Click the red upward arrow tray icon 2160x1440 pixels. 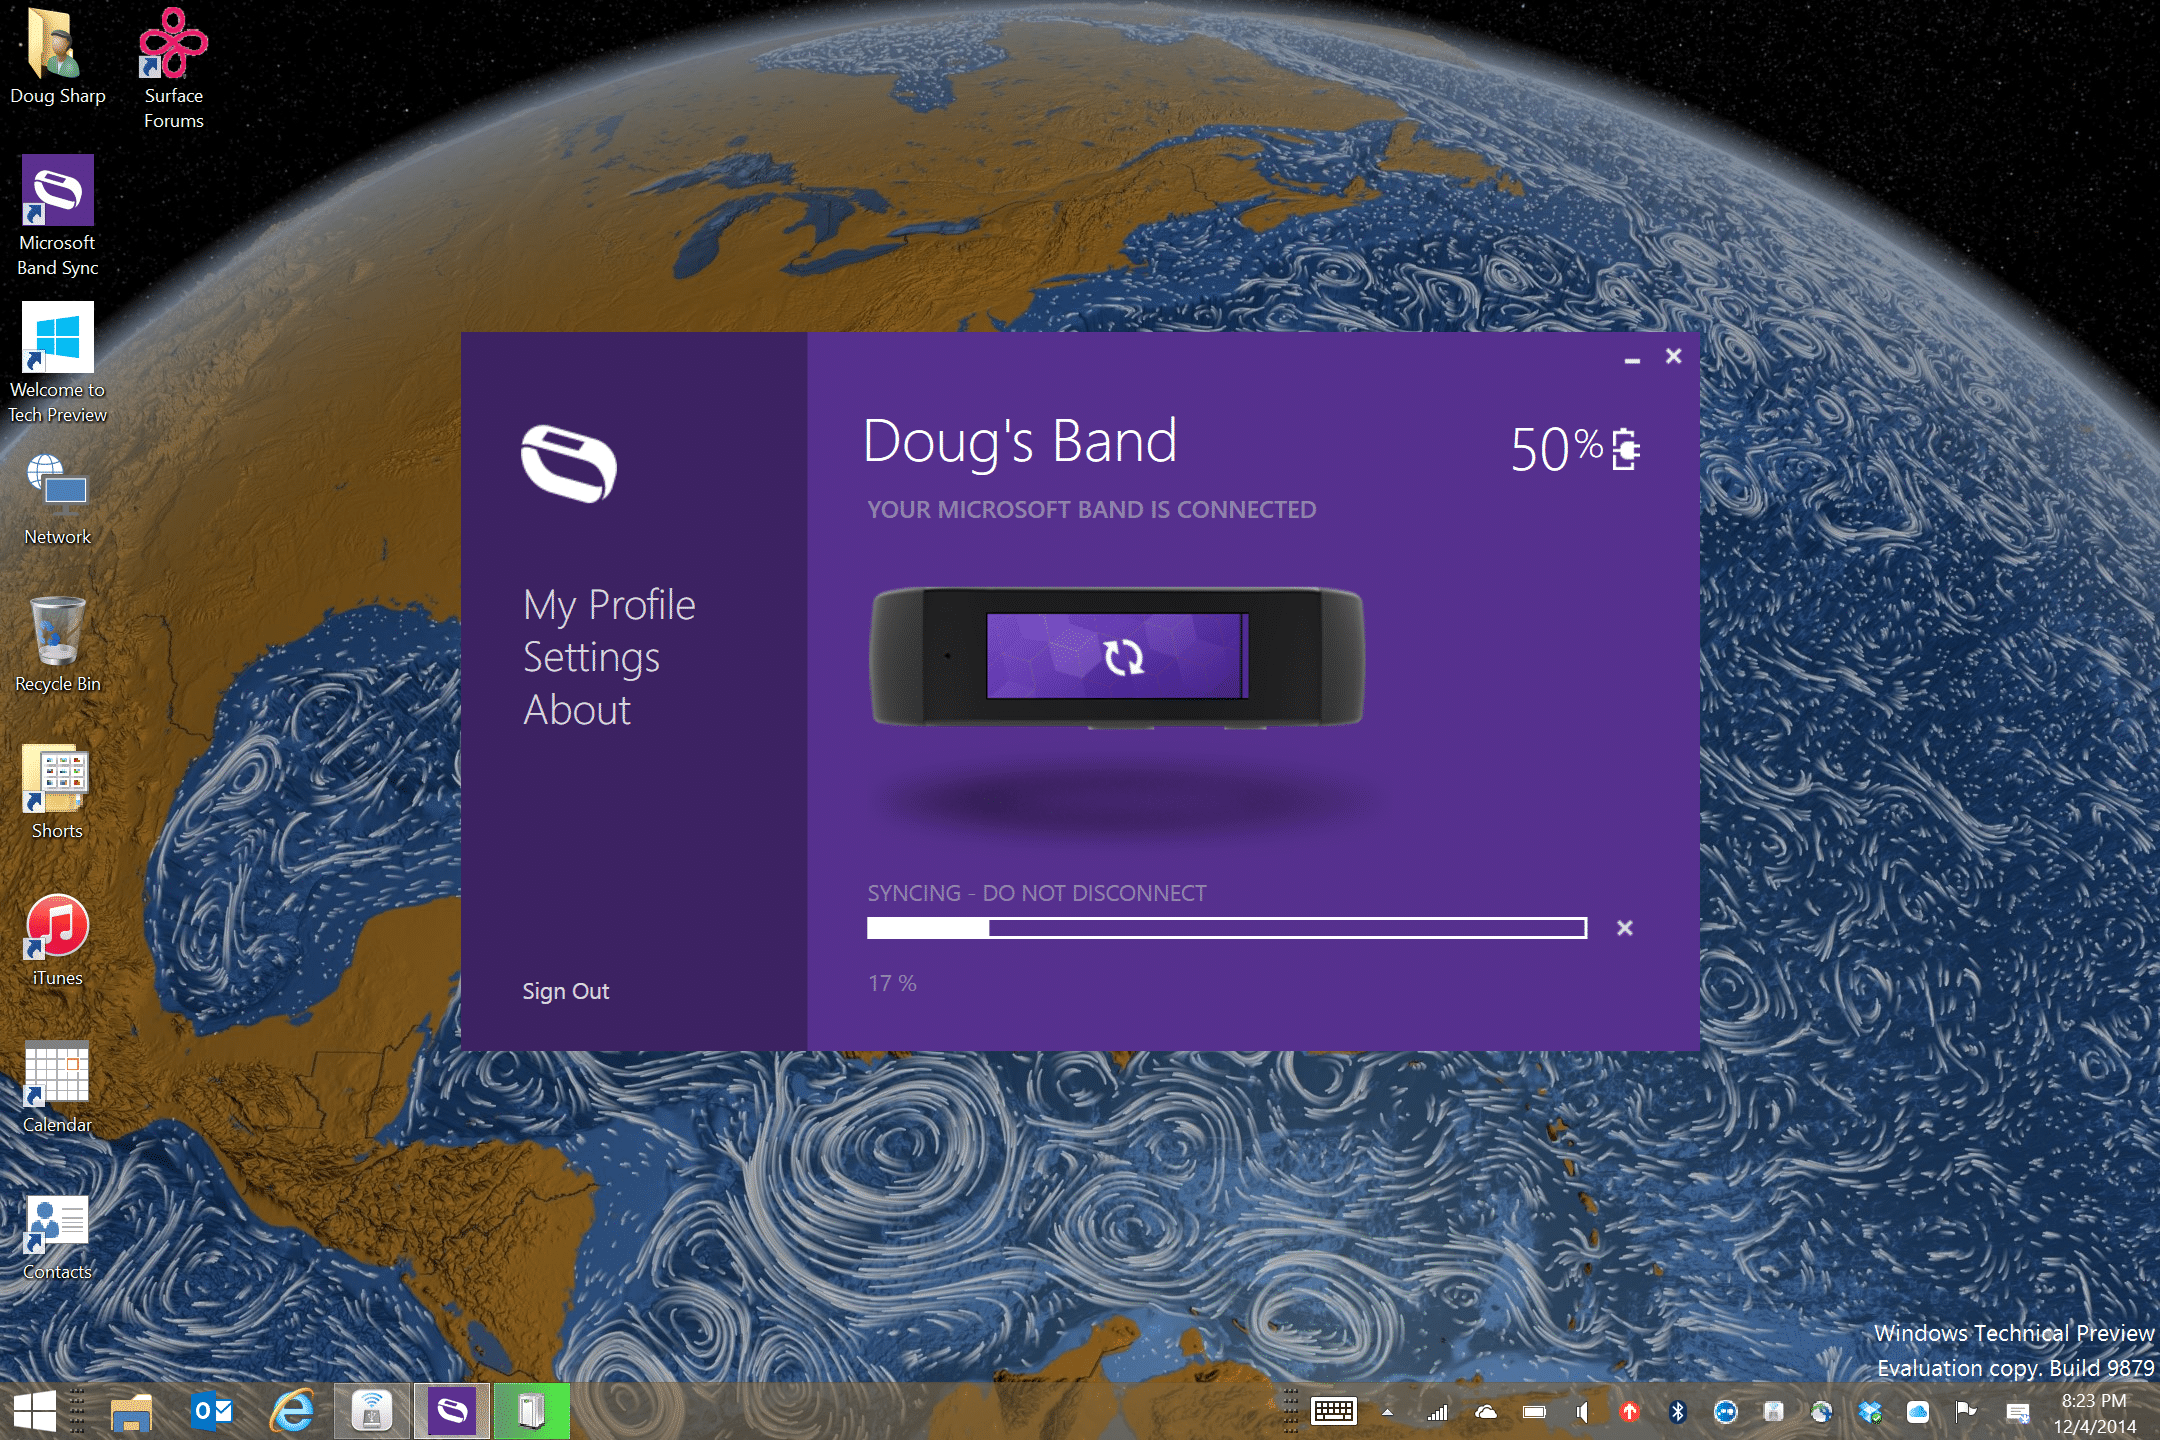click(x=1630, y=1412)
